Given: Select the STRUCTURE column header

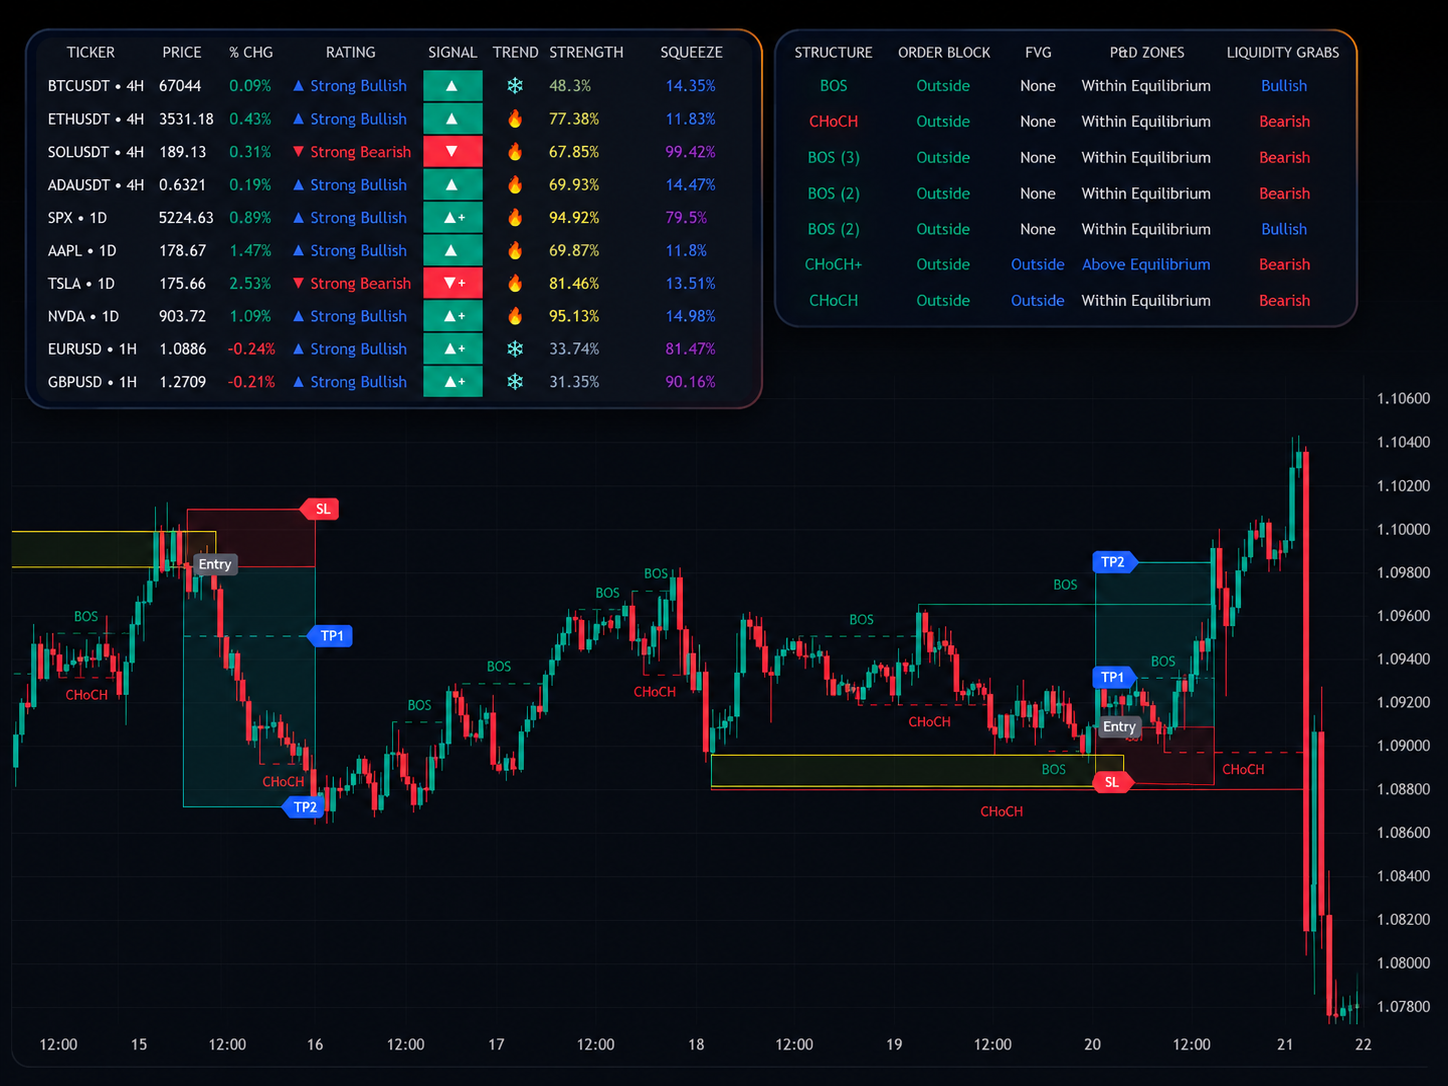Looking at the screenshot, I should point(834,52).
